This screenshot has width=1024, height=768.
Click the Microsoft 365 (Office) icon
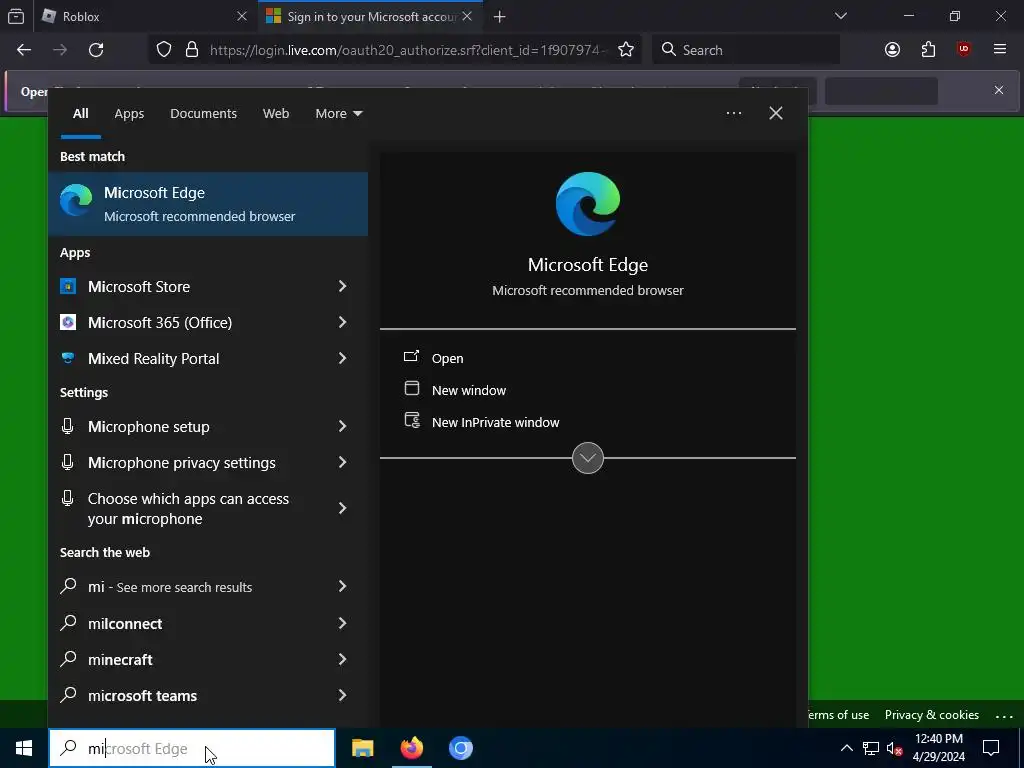pos(68,322)
